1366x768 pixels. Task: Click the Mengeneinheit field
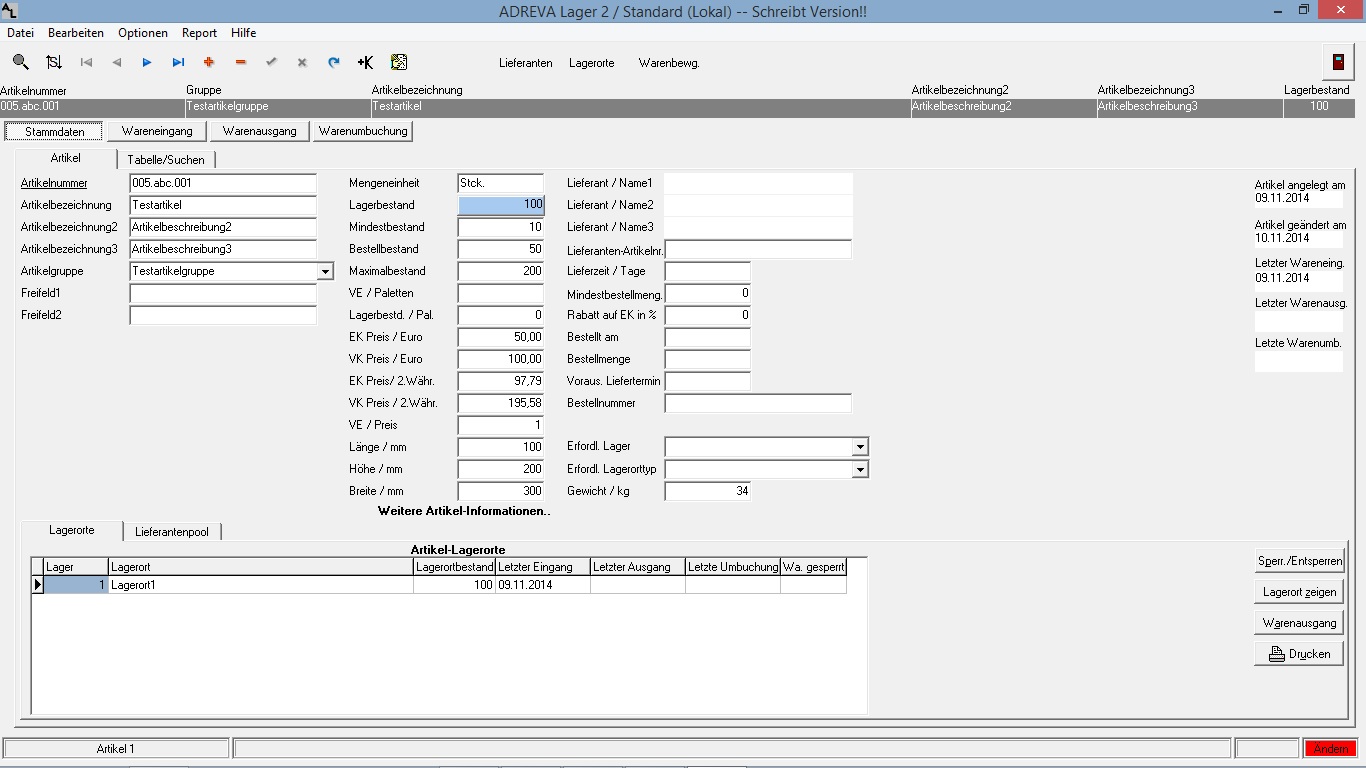pyautogui.click(x=501, y=183)
